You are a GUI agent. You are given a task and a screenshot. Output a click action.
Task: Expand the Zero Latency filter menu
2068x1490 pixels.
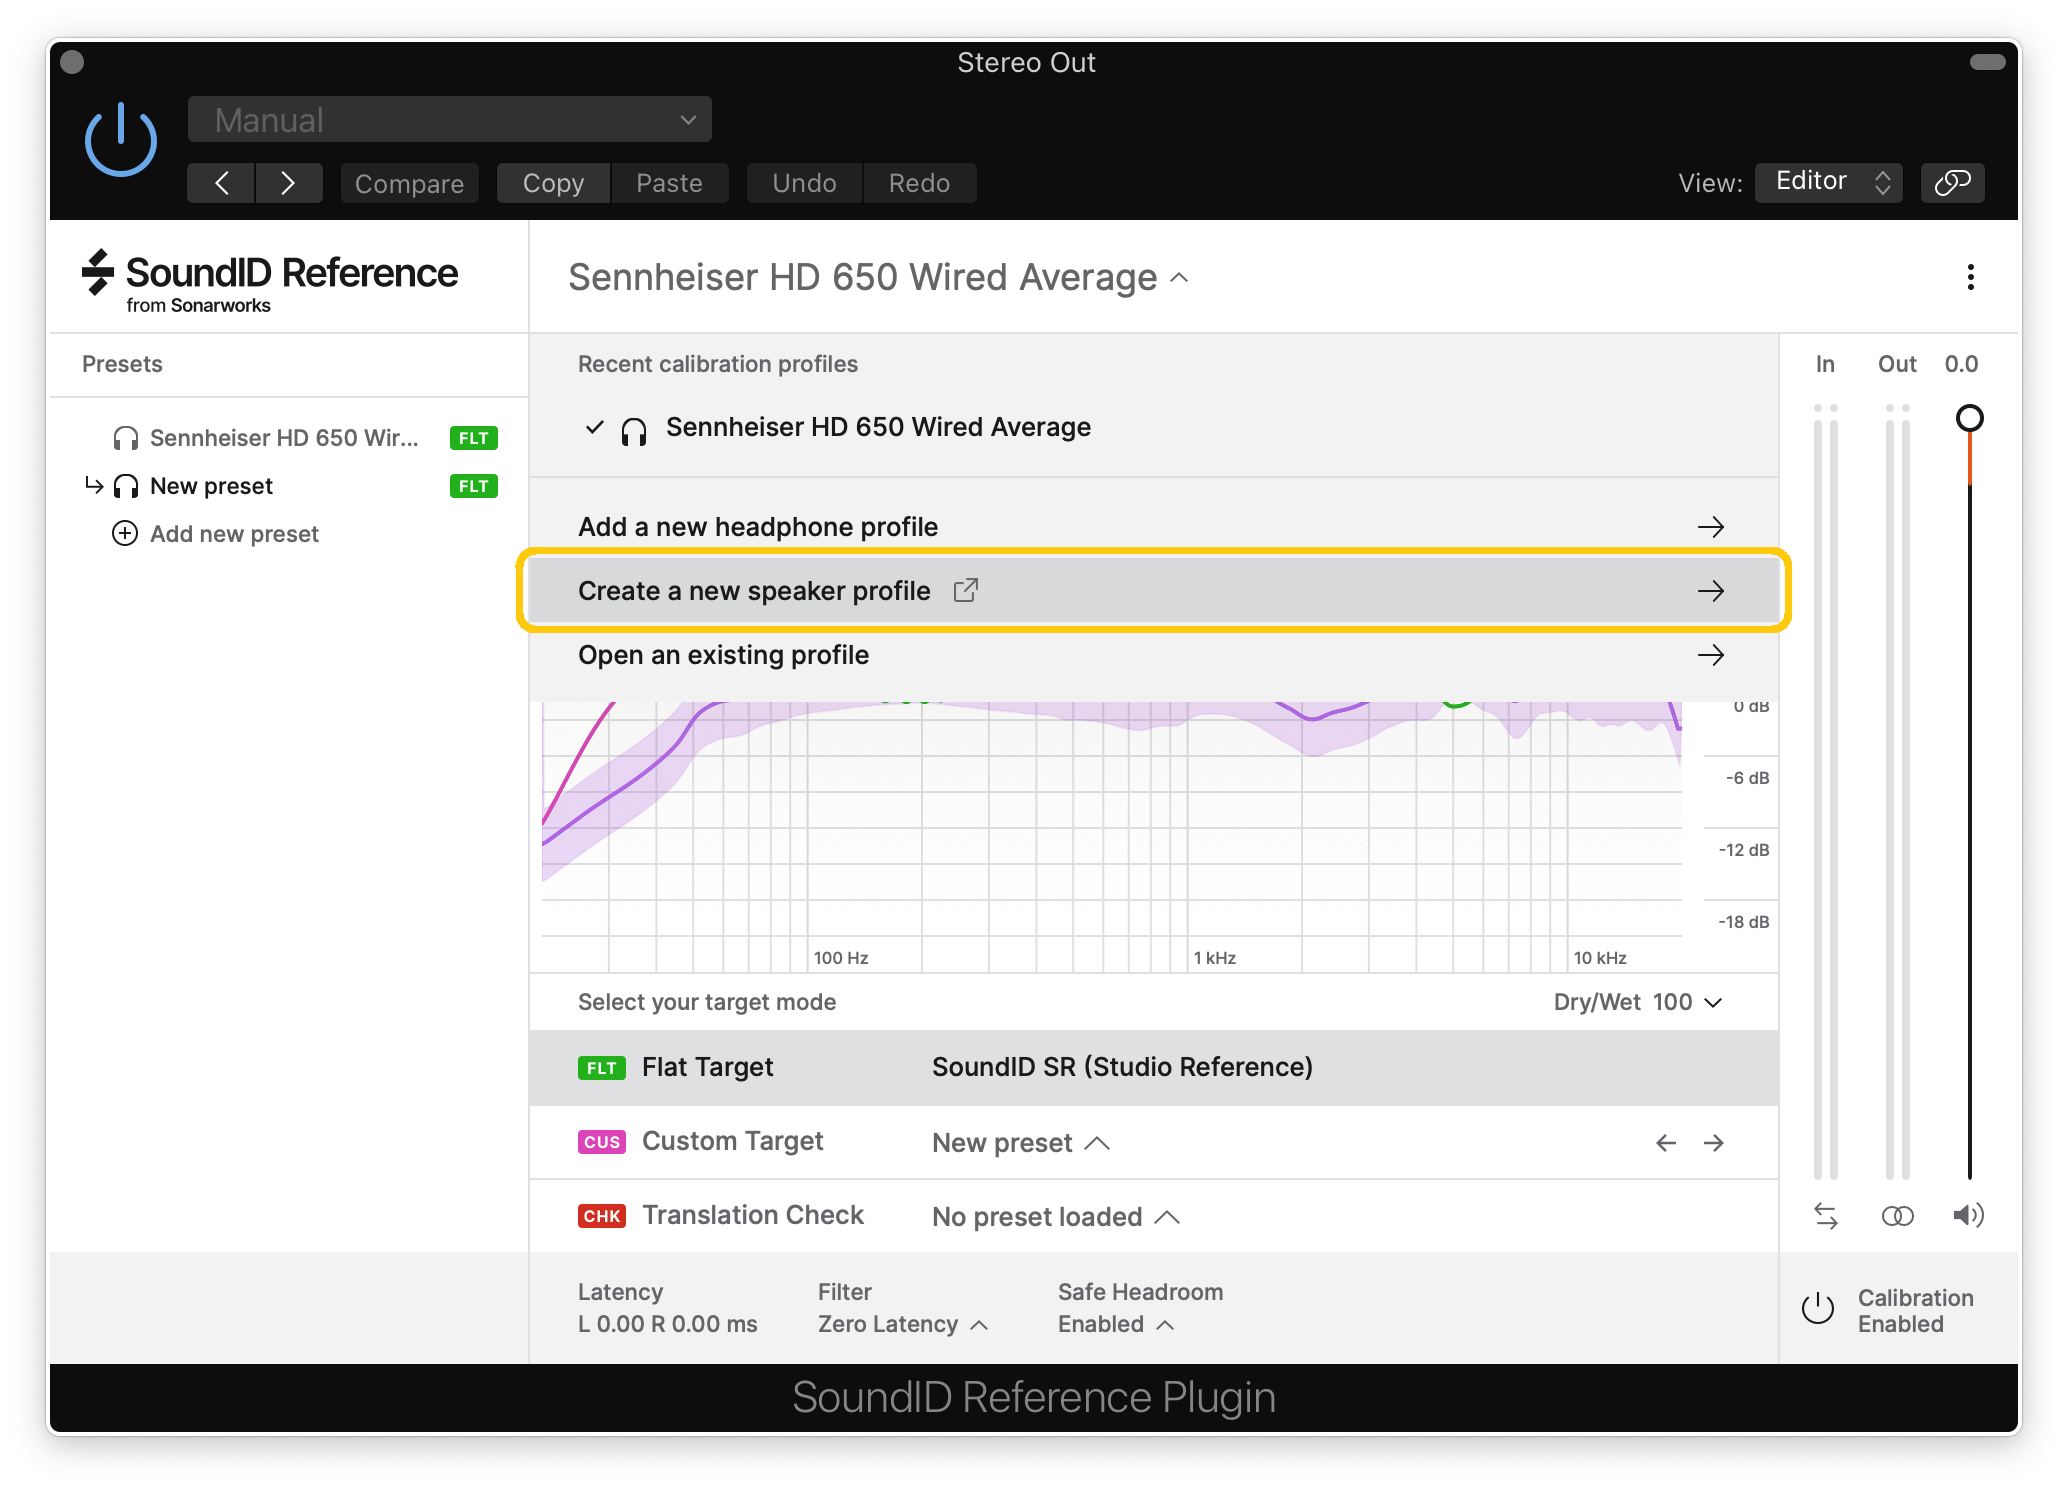click(x=902, y=1324)
